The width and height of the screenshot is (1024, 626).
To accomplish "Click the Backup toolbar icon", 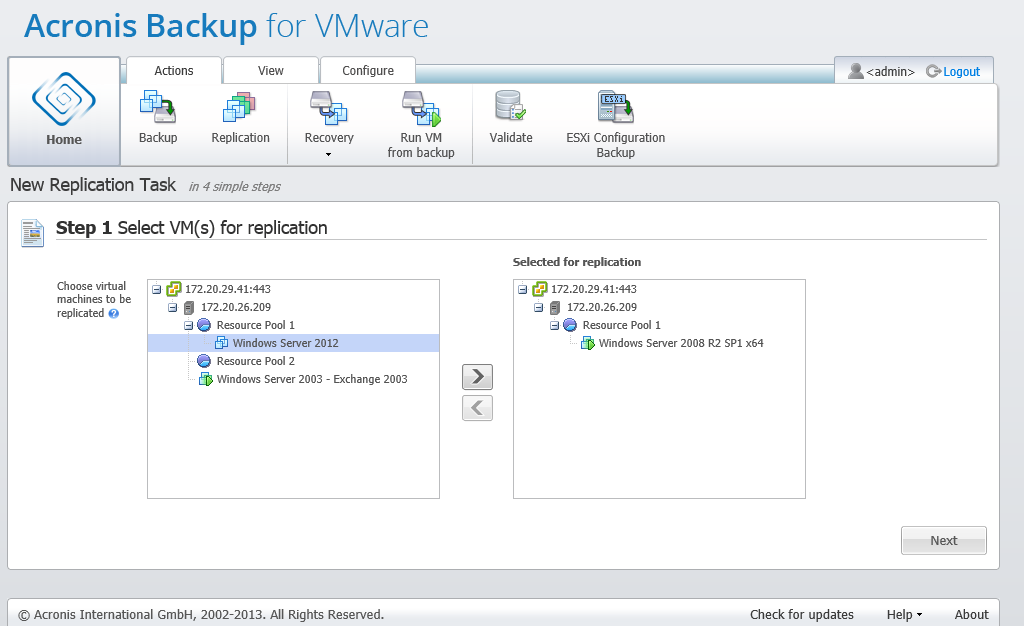I will (158, 108).
